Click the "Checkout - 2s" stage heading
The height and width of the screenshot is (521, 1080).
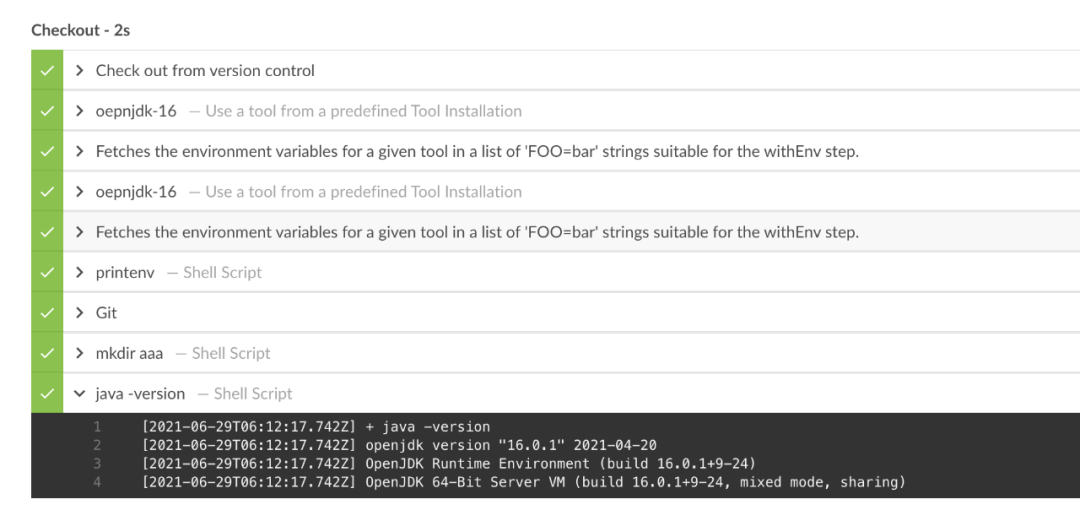tap(80, 30)
